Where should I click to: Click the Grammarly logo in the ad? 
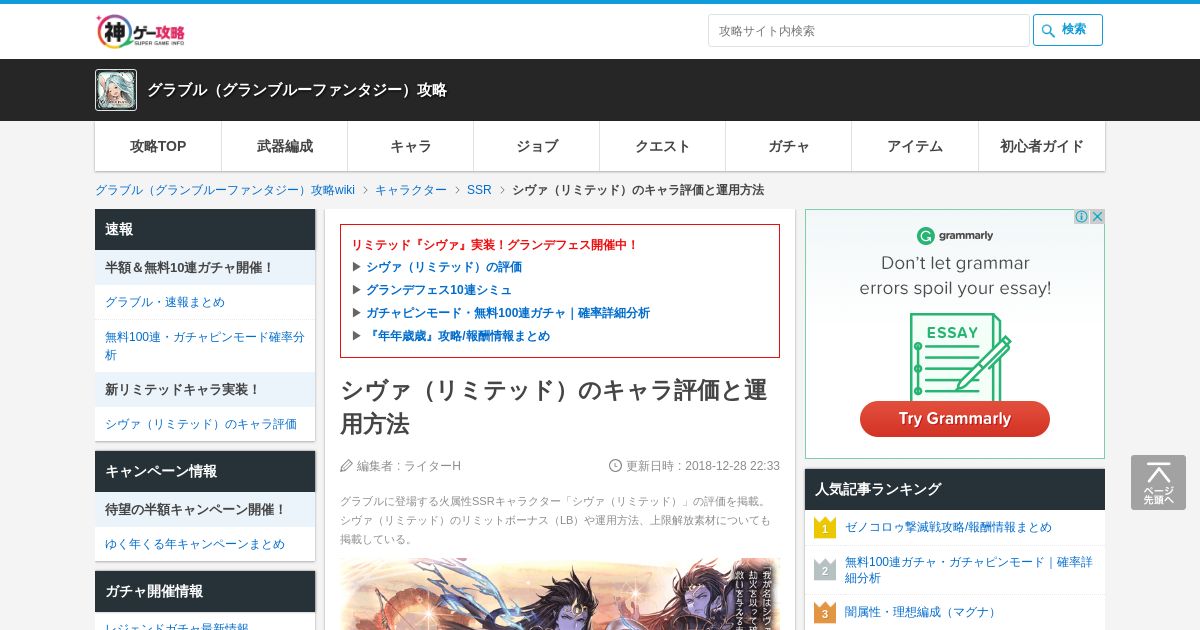[955, 236]
